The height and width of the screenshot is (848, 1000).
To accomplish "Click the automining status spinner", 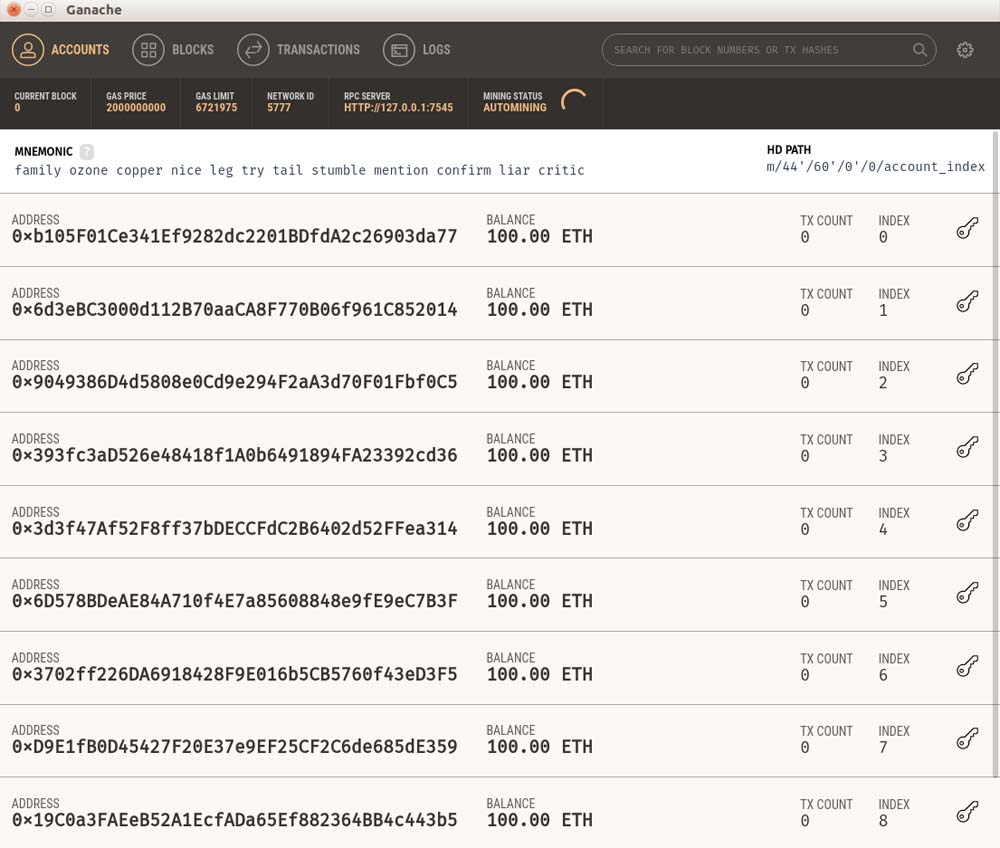I will (574, 101).
